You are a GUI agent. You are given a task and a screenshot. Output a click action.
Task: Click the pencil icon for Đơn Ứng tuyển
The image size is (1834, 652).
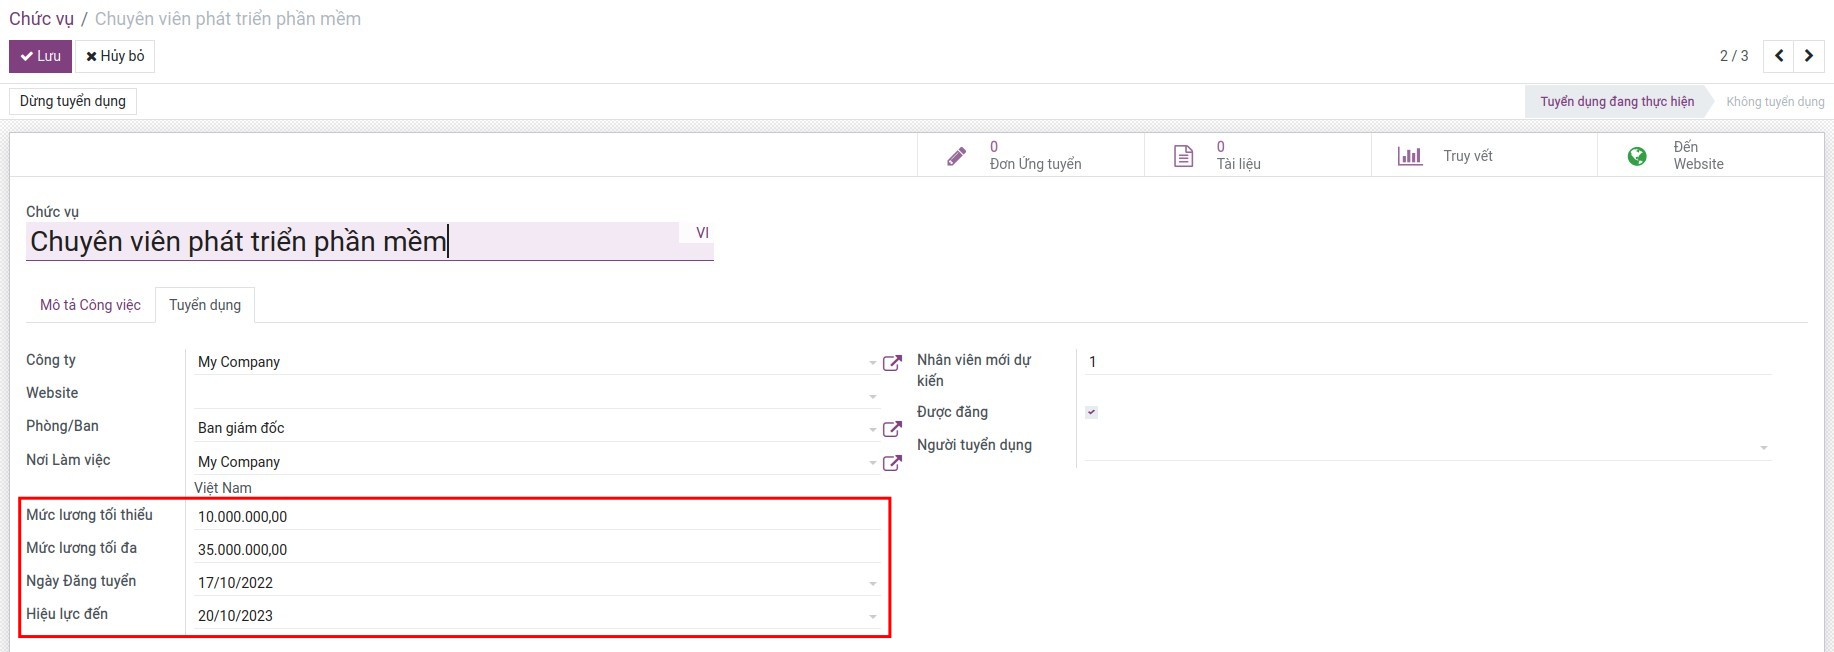tap(956, 156)
